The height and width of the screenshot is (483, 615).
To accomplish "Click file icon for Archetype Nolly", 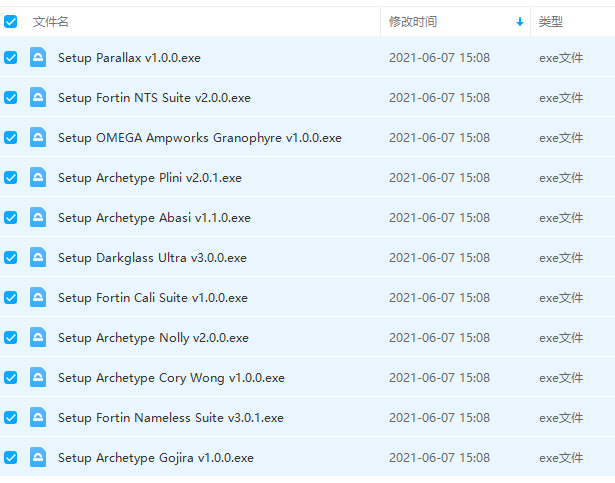I will (38, 337).
